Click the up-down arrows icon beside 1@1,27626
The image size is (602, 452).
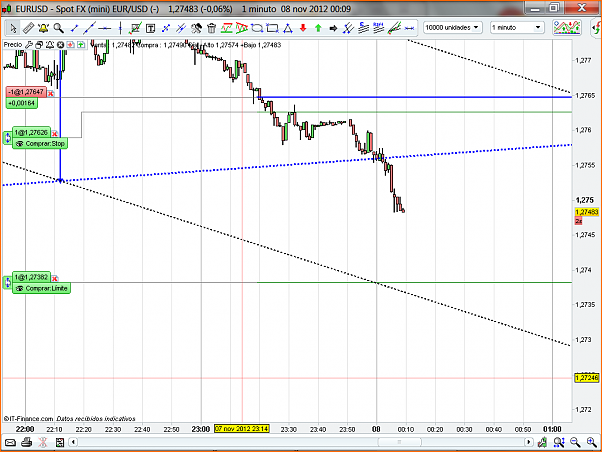[x=8, y=137]
